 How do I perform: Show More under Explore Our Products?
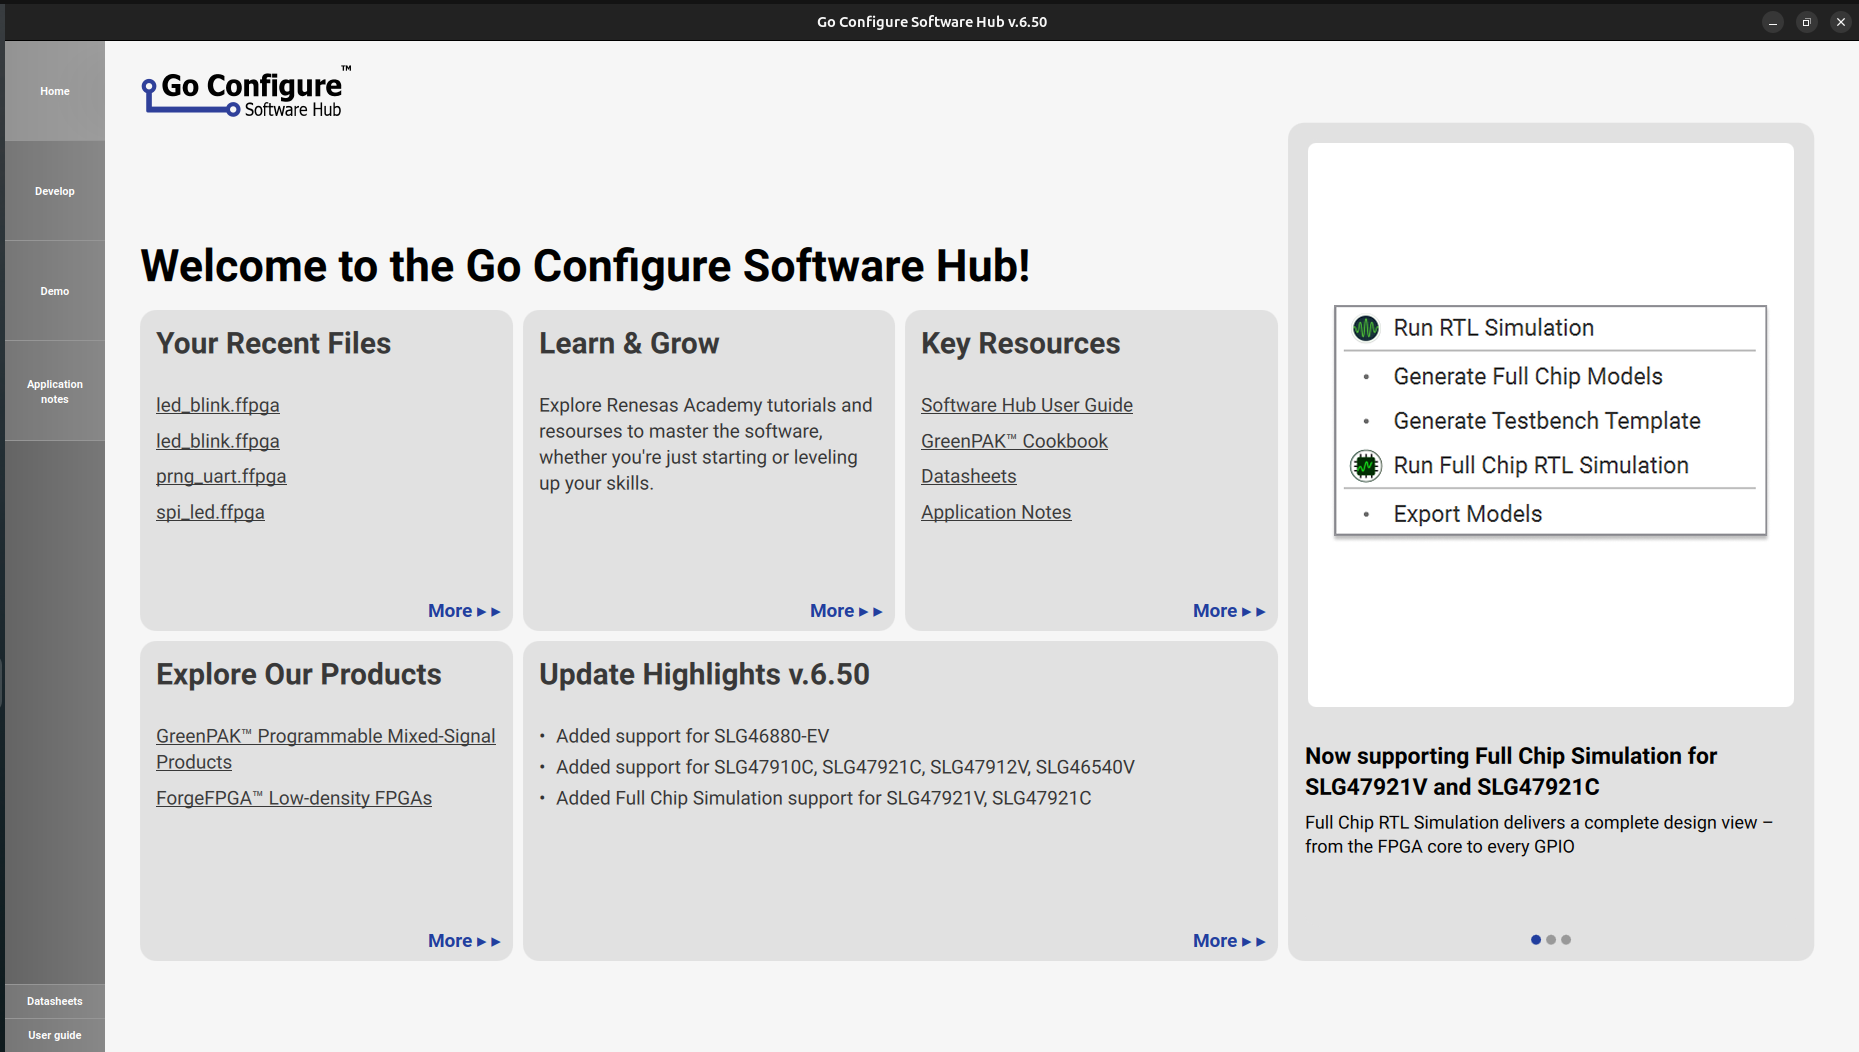pos(463,941)
